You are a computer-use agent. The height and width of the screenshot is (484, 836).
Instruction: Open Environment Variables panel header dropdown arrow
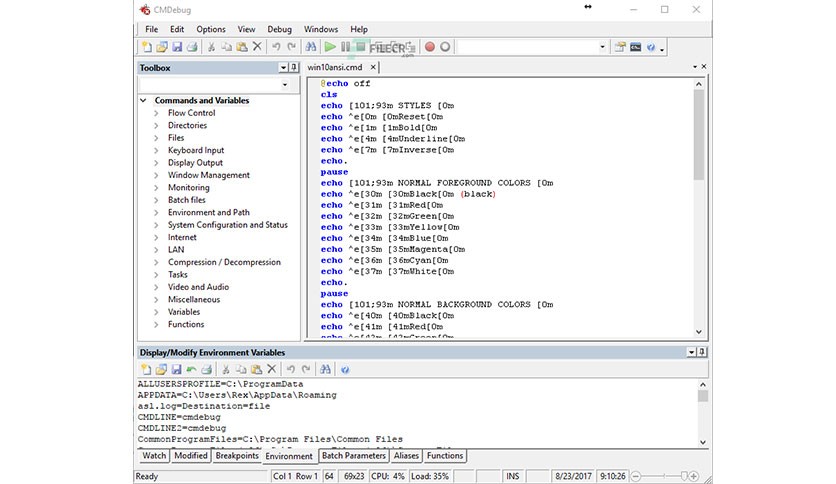692,352
